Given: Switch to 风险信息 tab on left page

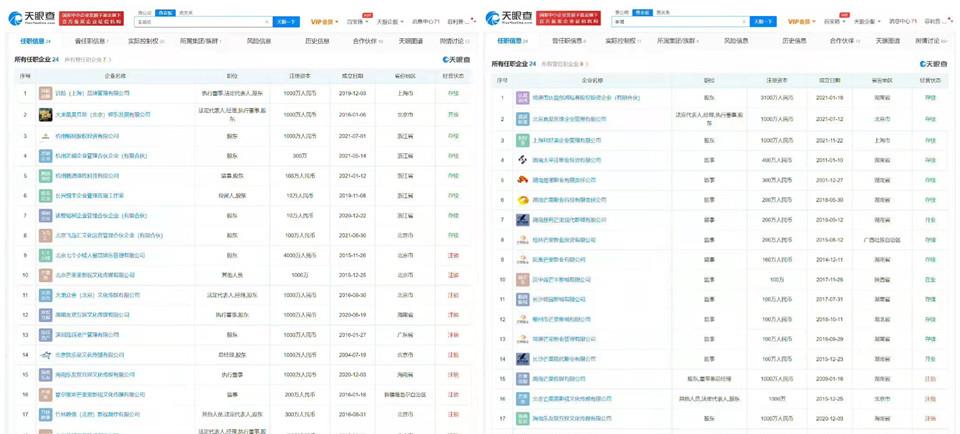Looking at the screenshot, I should pyautogui.click(x=259, y=42).
